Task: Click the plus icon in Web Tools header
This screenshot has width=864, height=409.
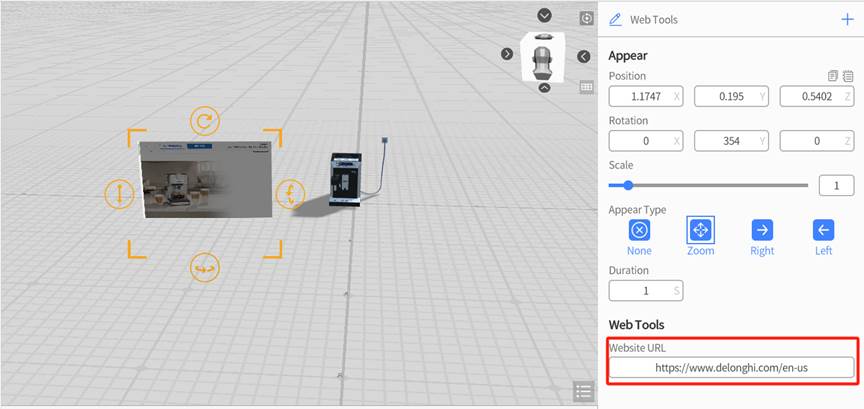Action: (847, 19)
